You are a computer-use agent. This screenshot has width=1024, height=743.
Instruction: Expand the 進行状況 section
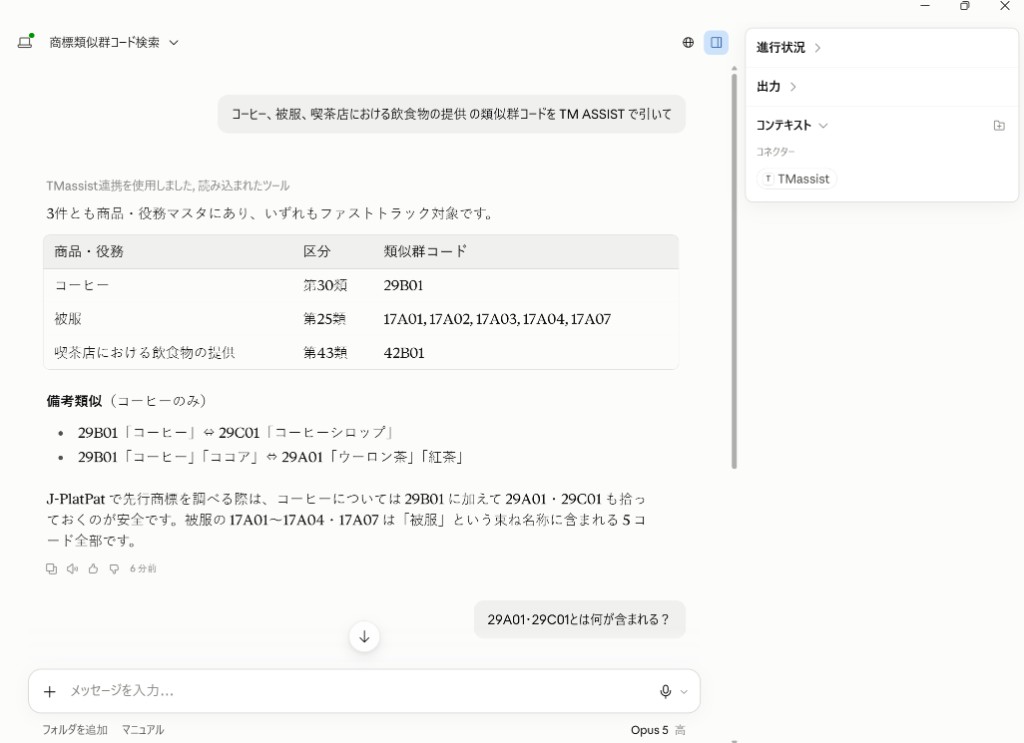(788, 48)
